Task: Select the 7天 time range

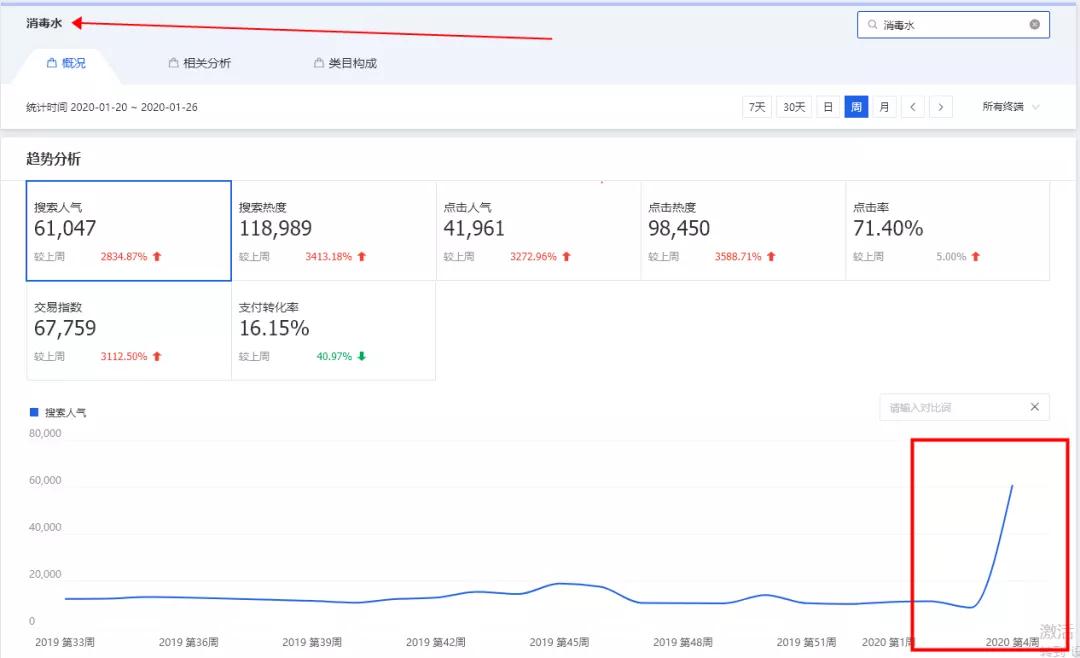Action: tap(757, 107)
